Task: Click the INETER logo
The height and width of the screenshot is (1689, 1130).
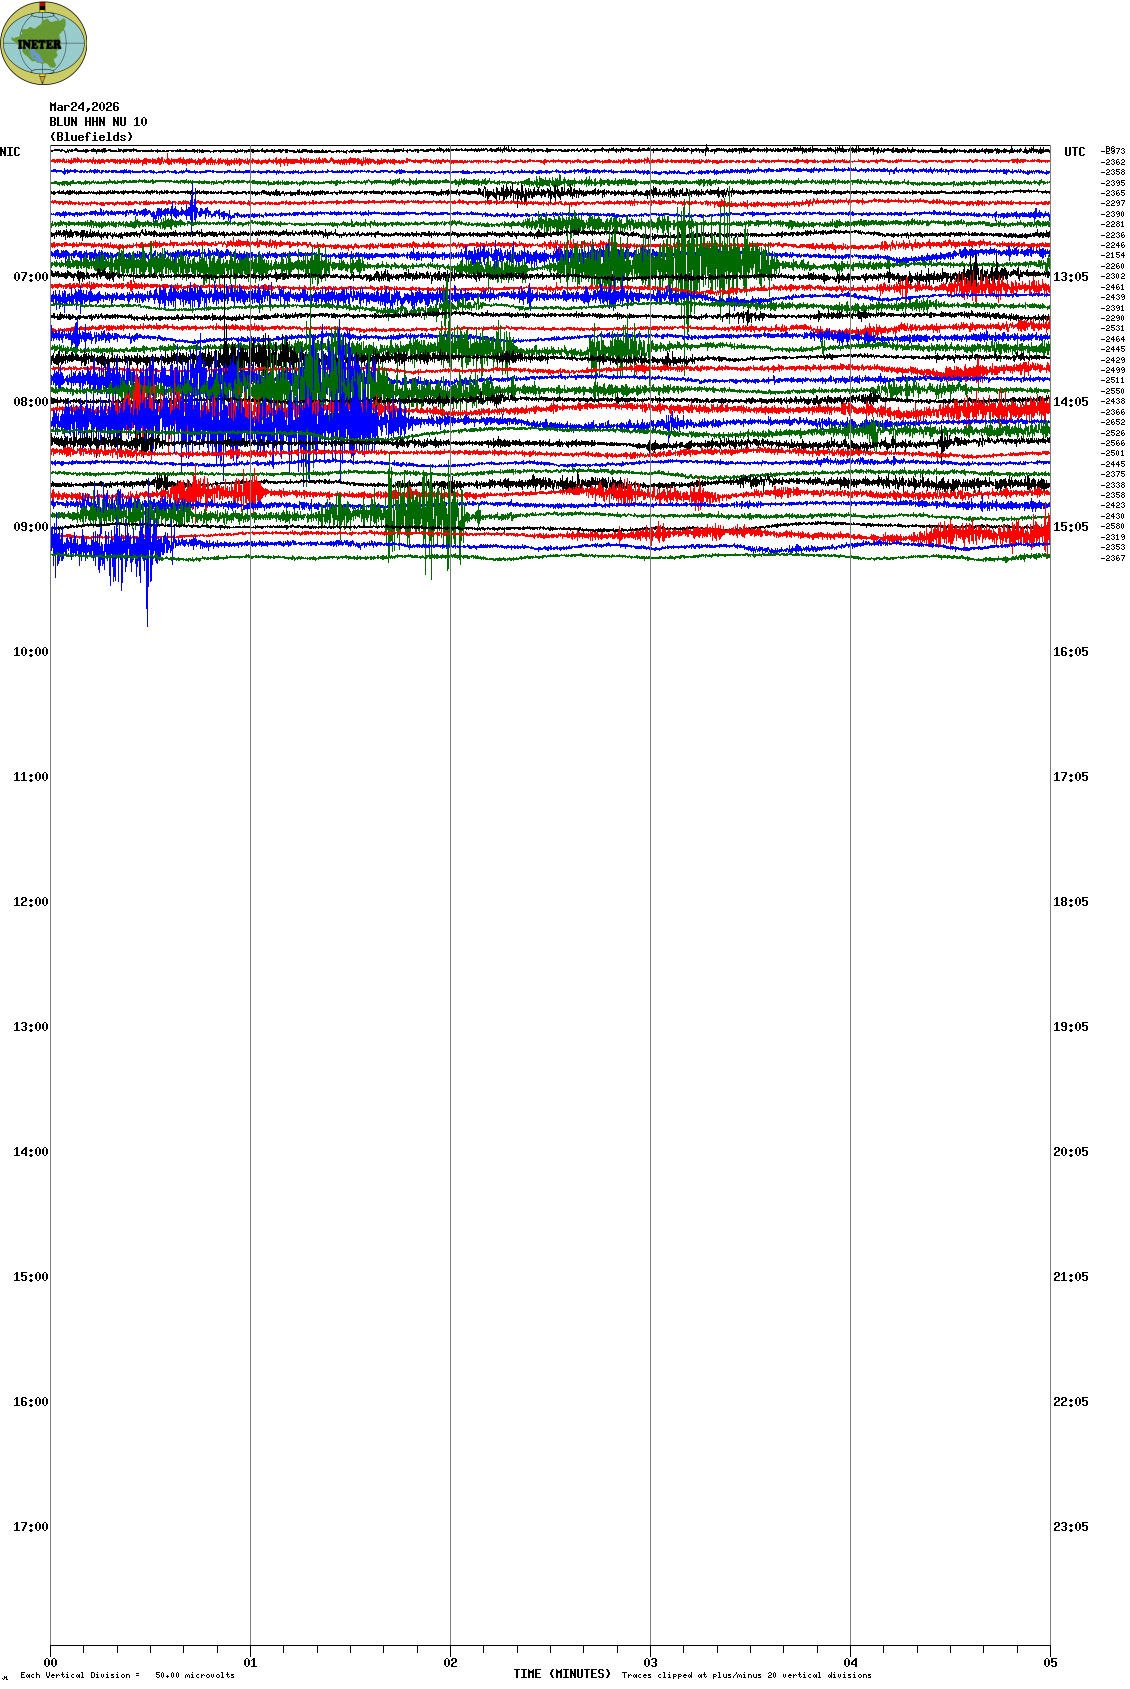Action: (x=43, y=43)
